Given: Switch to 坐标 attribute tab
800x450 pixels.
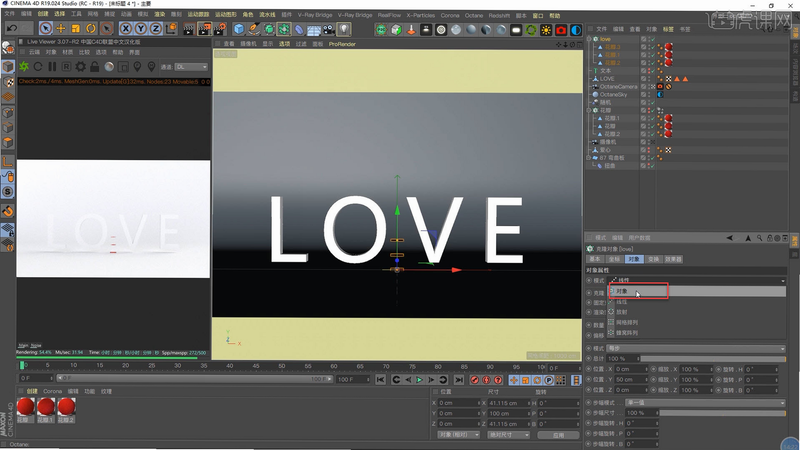Looking at the screenshot, I should (614, 259).
